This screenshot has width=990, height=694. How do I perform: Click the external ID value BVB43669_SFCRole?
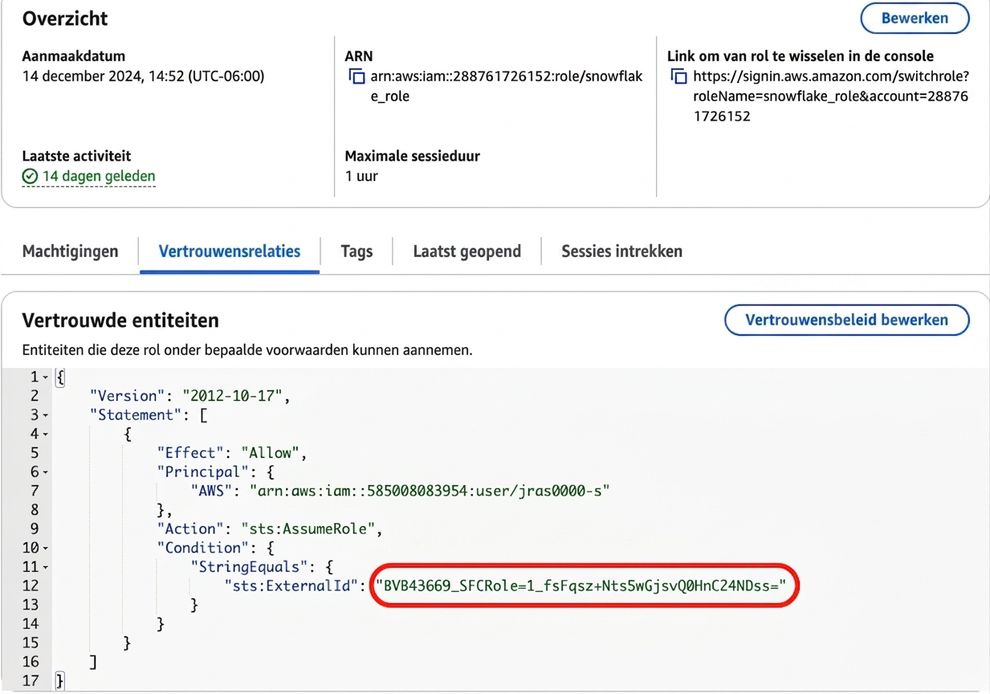coord(581,585)
